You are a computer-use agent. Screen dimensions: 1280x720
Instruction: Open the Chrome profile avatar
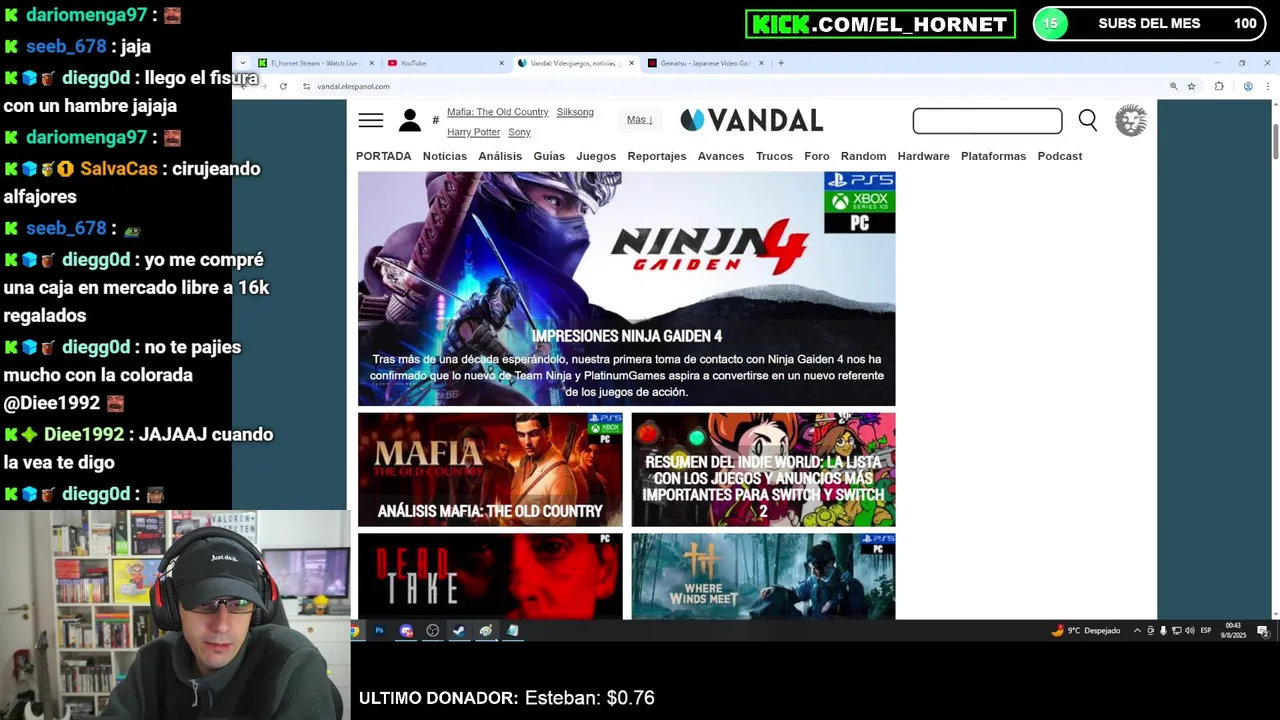[1248, 86]
